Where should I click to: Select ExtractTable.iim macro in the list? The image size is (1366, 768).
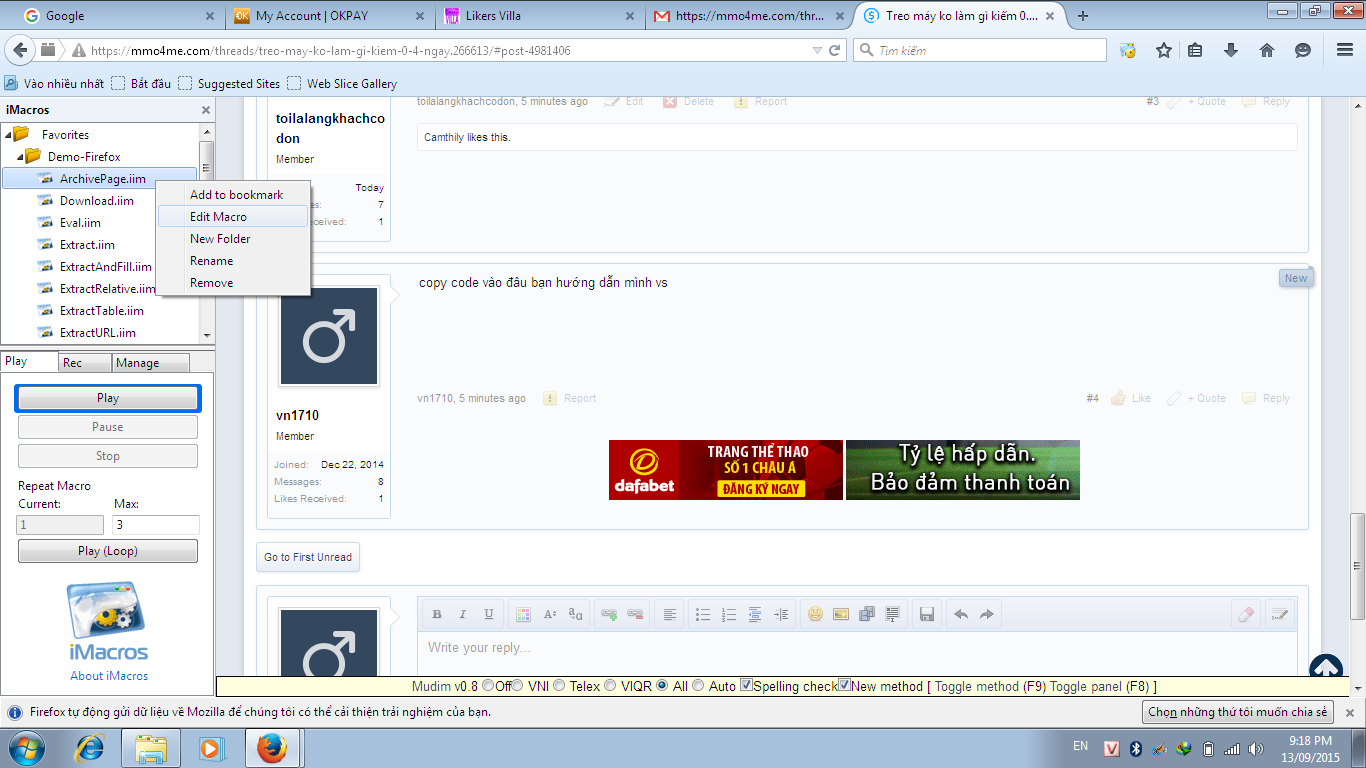point(102,311)
